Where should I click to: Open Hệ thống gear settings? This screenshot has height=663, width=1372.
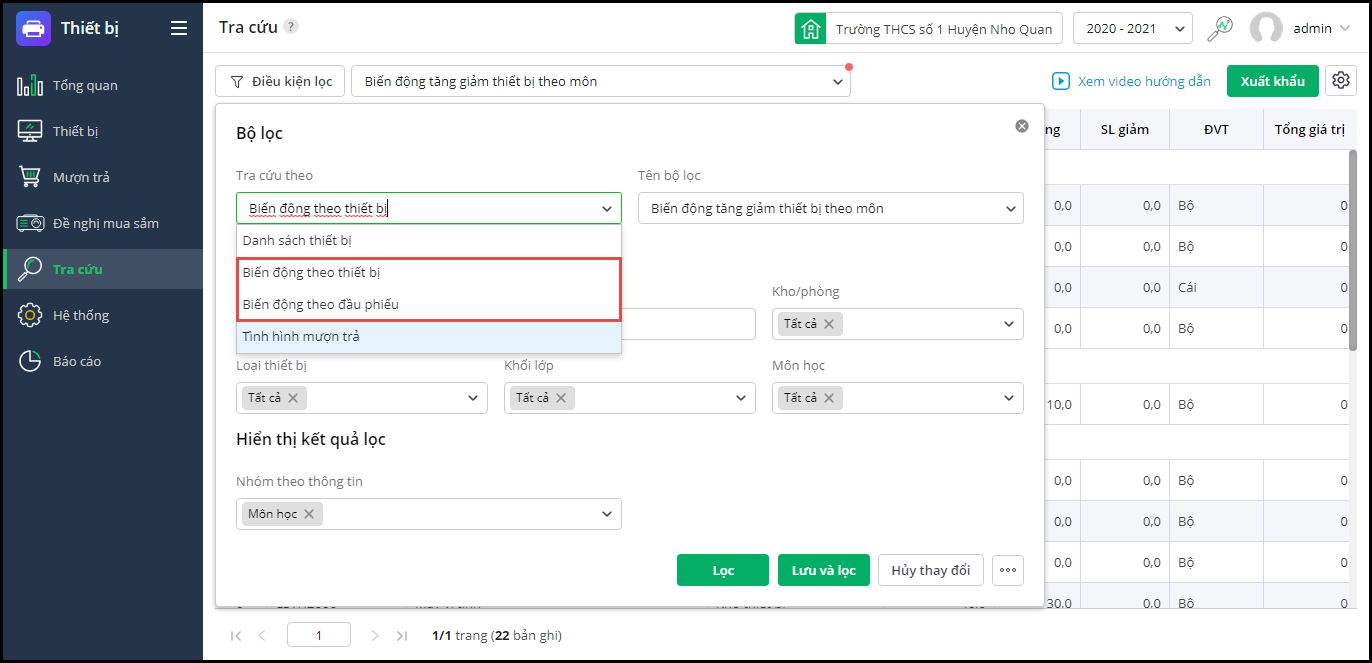coord(80,315)
